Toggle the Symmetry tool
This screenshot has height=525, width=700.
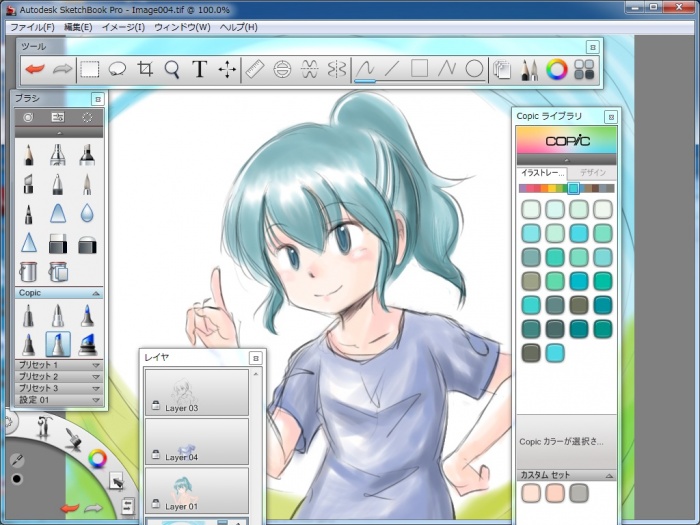(337, 69)
